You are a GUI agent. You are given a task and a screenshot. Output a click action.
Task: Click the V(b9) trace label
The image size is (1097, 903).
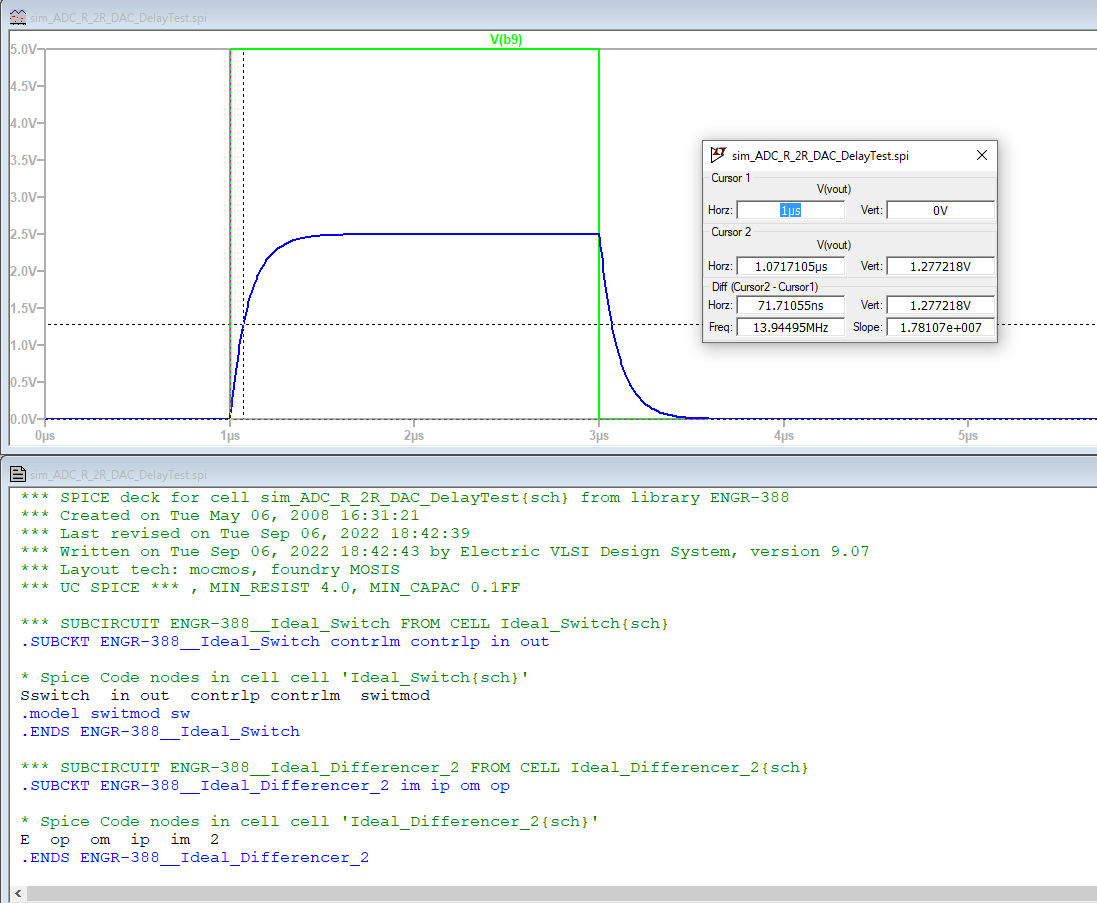pos(506,39)
